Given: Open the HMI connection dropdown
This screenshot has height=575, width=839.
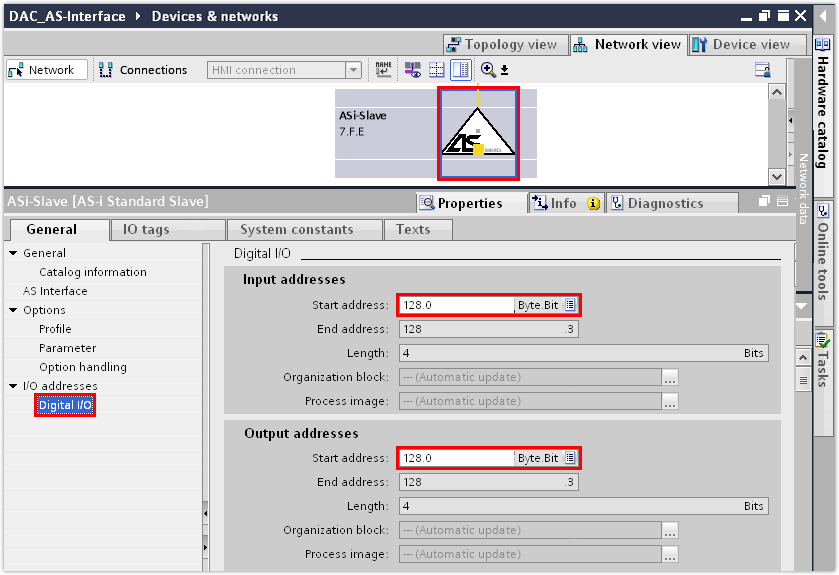Looking at the screenshot, I should 353,70.
